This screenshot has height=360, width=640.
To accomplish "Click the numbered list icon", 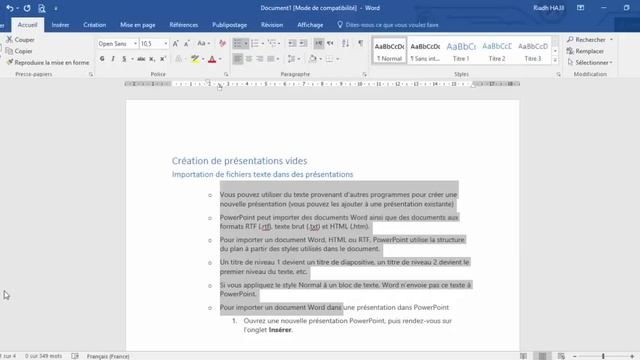I will 255,43.
